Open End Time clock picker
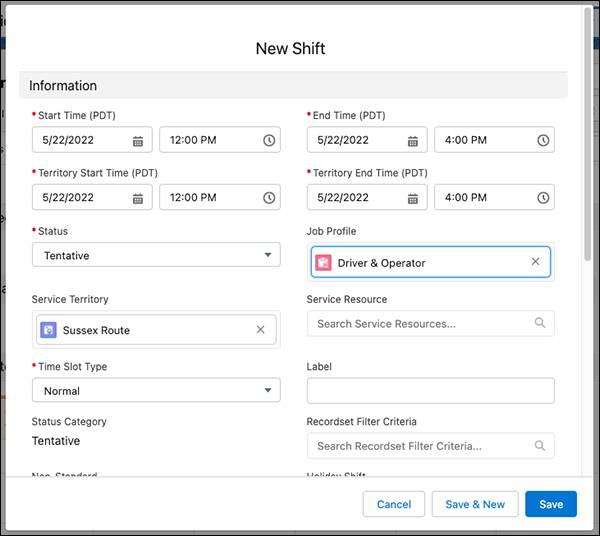Image resolution: width=600 pixels, height=536 pixels. click(x=543, y=141)
